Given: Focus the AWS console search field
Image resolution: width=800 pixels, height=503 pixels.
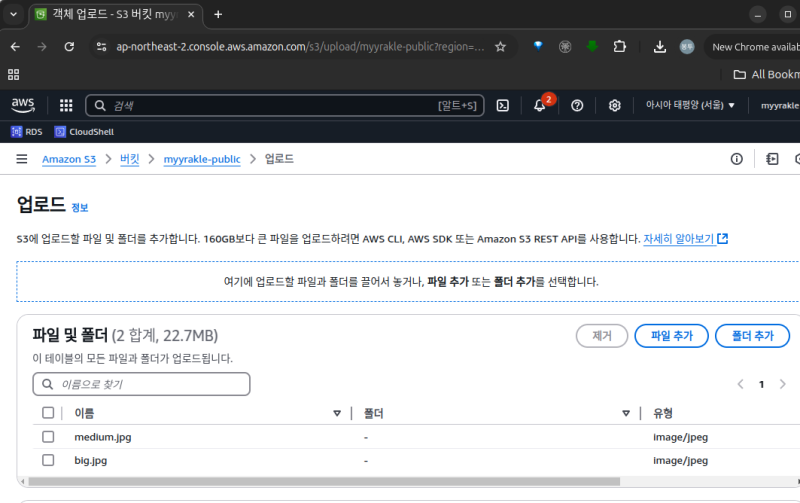Looking at the screenshot, I should click(285, 106).
